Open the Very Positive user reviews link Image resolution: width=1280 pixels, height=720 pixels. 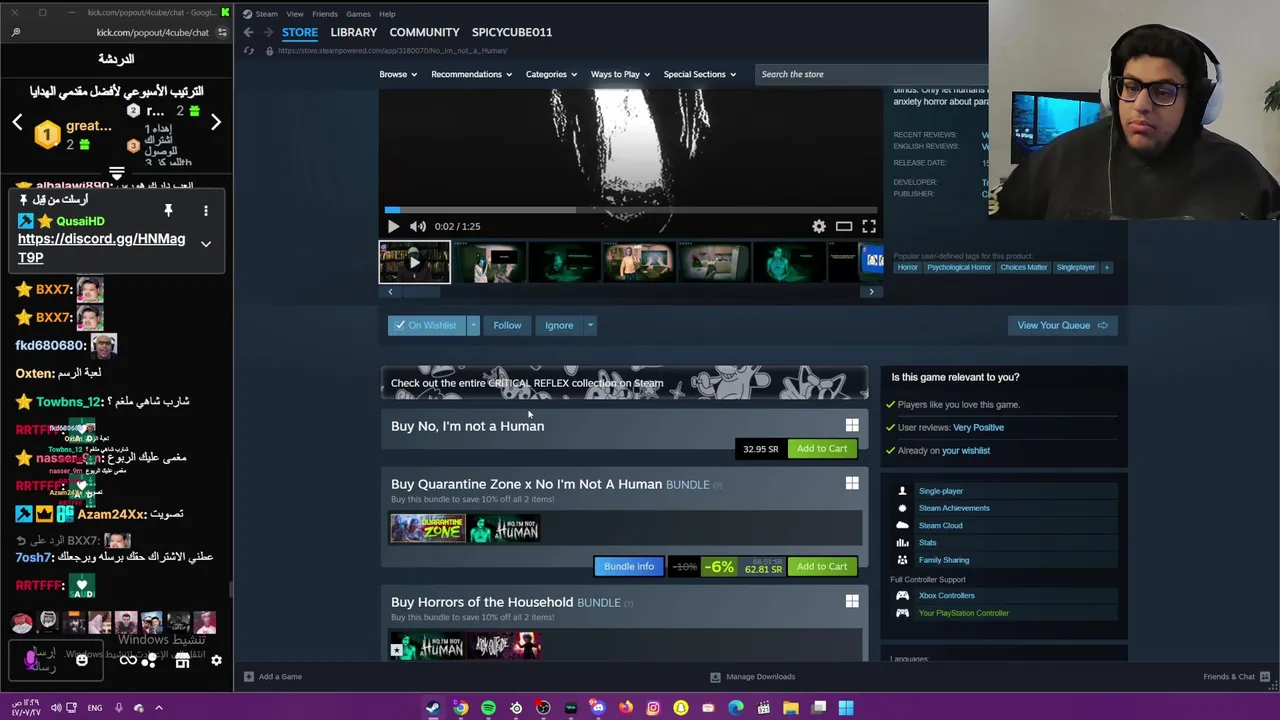click(978, 427)
